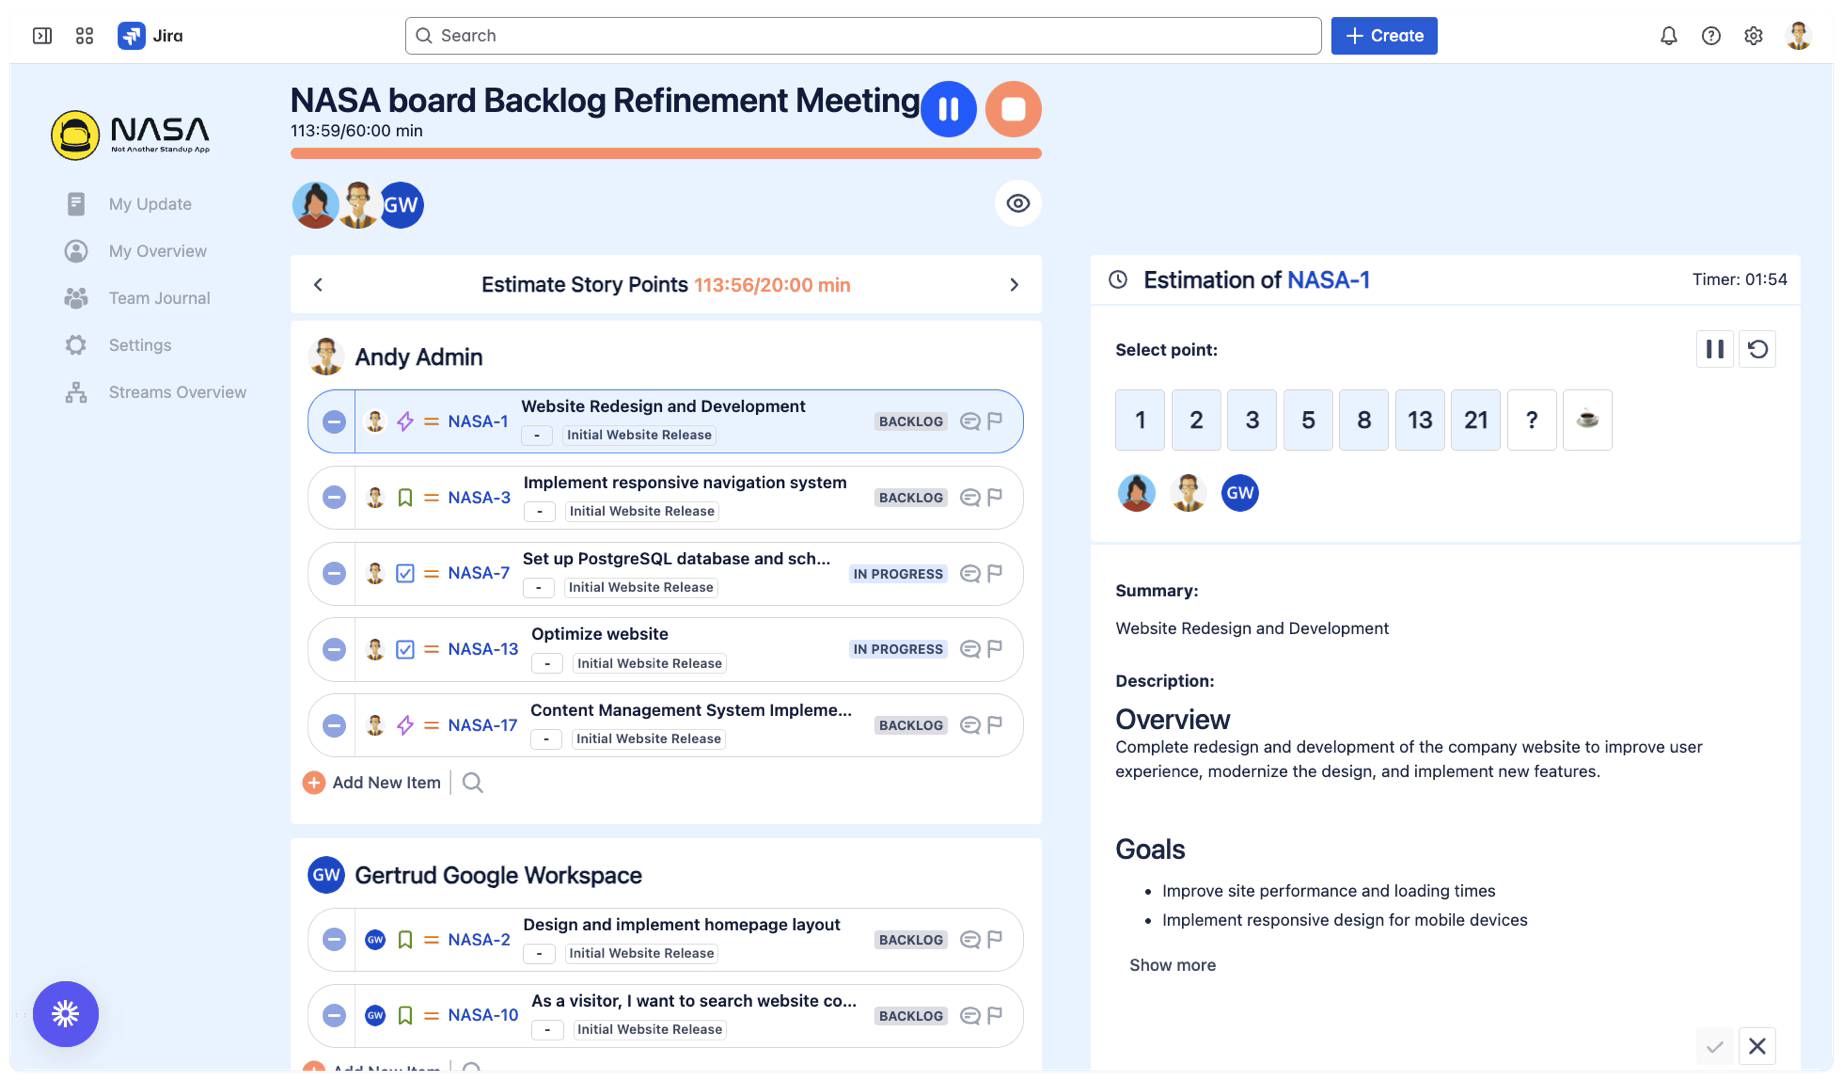Open Team Journal in the sidebar
1843x1080 pixels.
click(159, 298)
